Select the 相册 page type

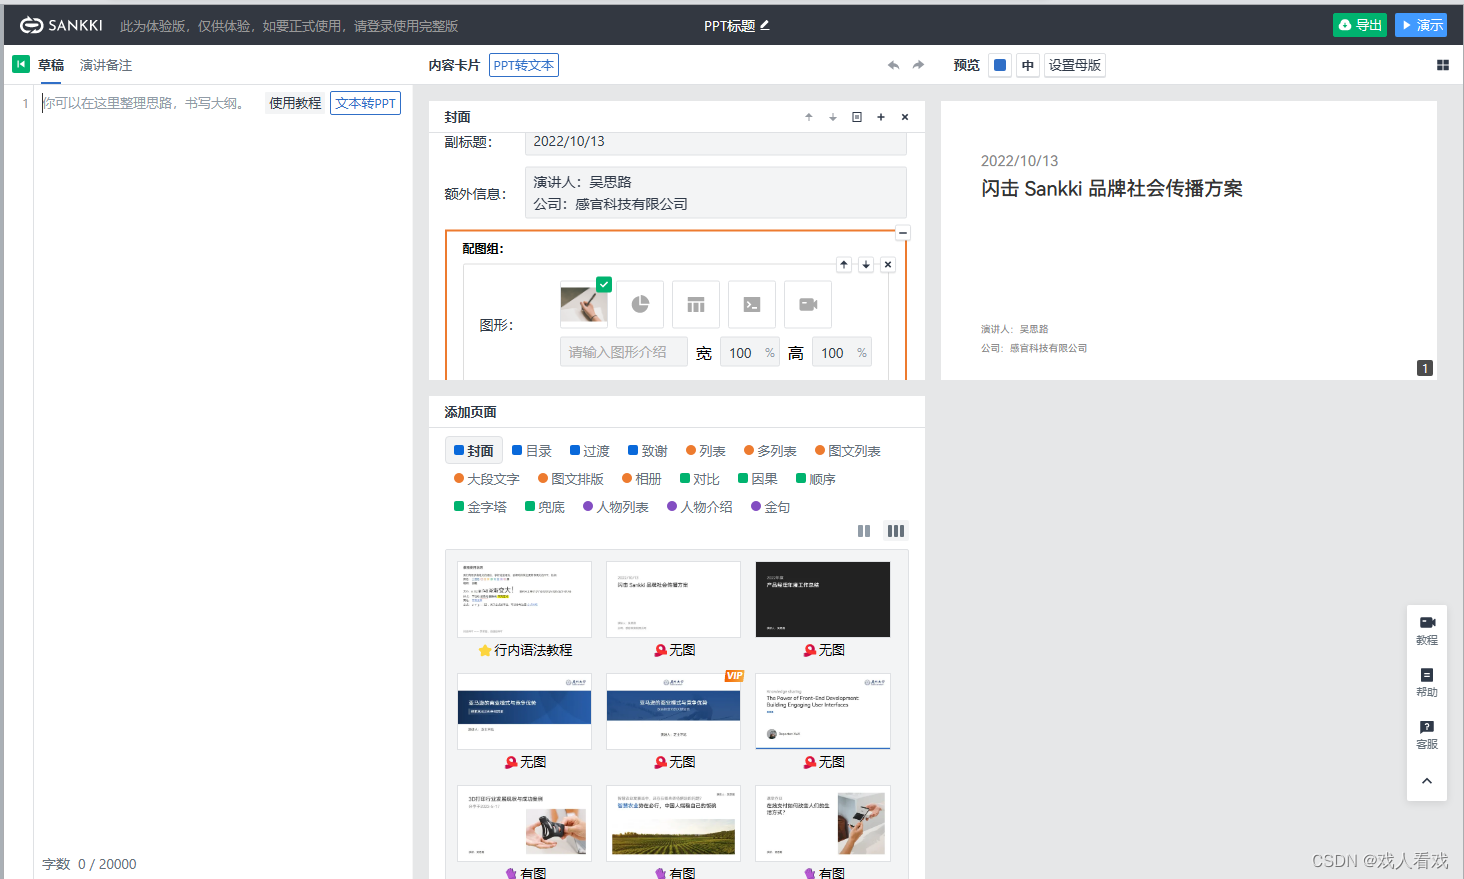pos(642,479)
